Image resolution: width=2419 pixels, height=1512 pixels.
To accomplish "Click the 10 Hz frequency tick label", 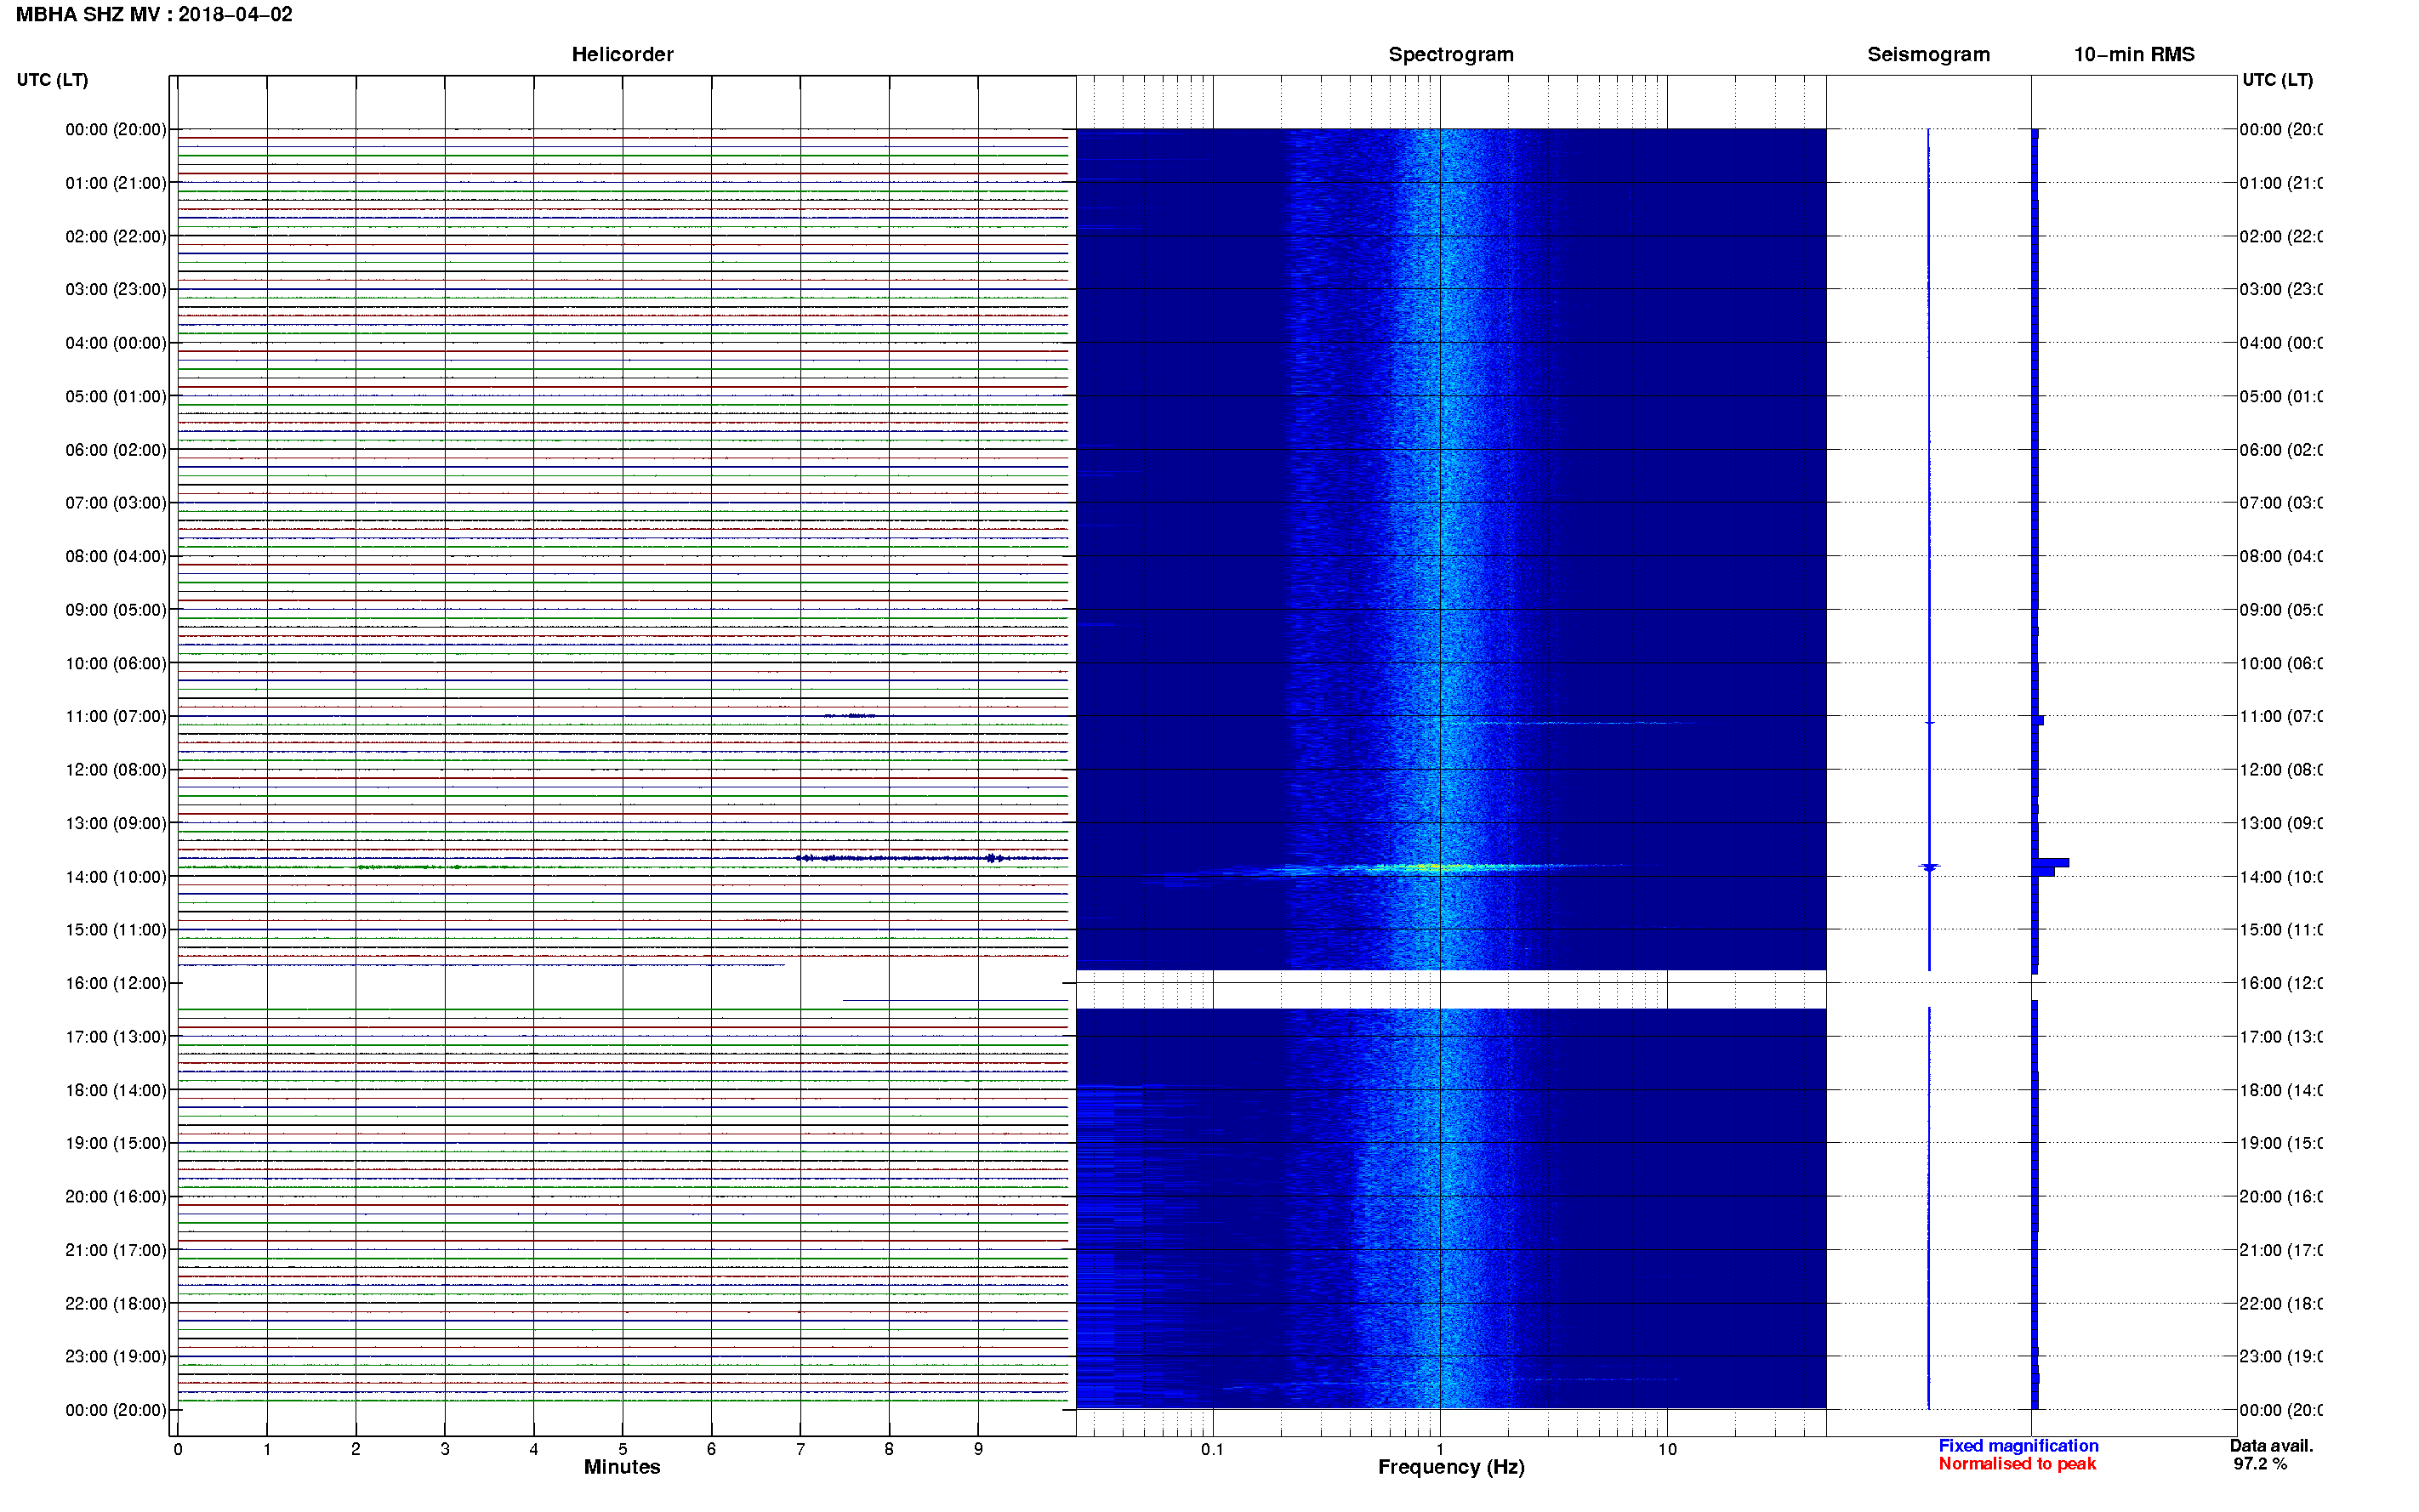I will pos(1667,1450).
